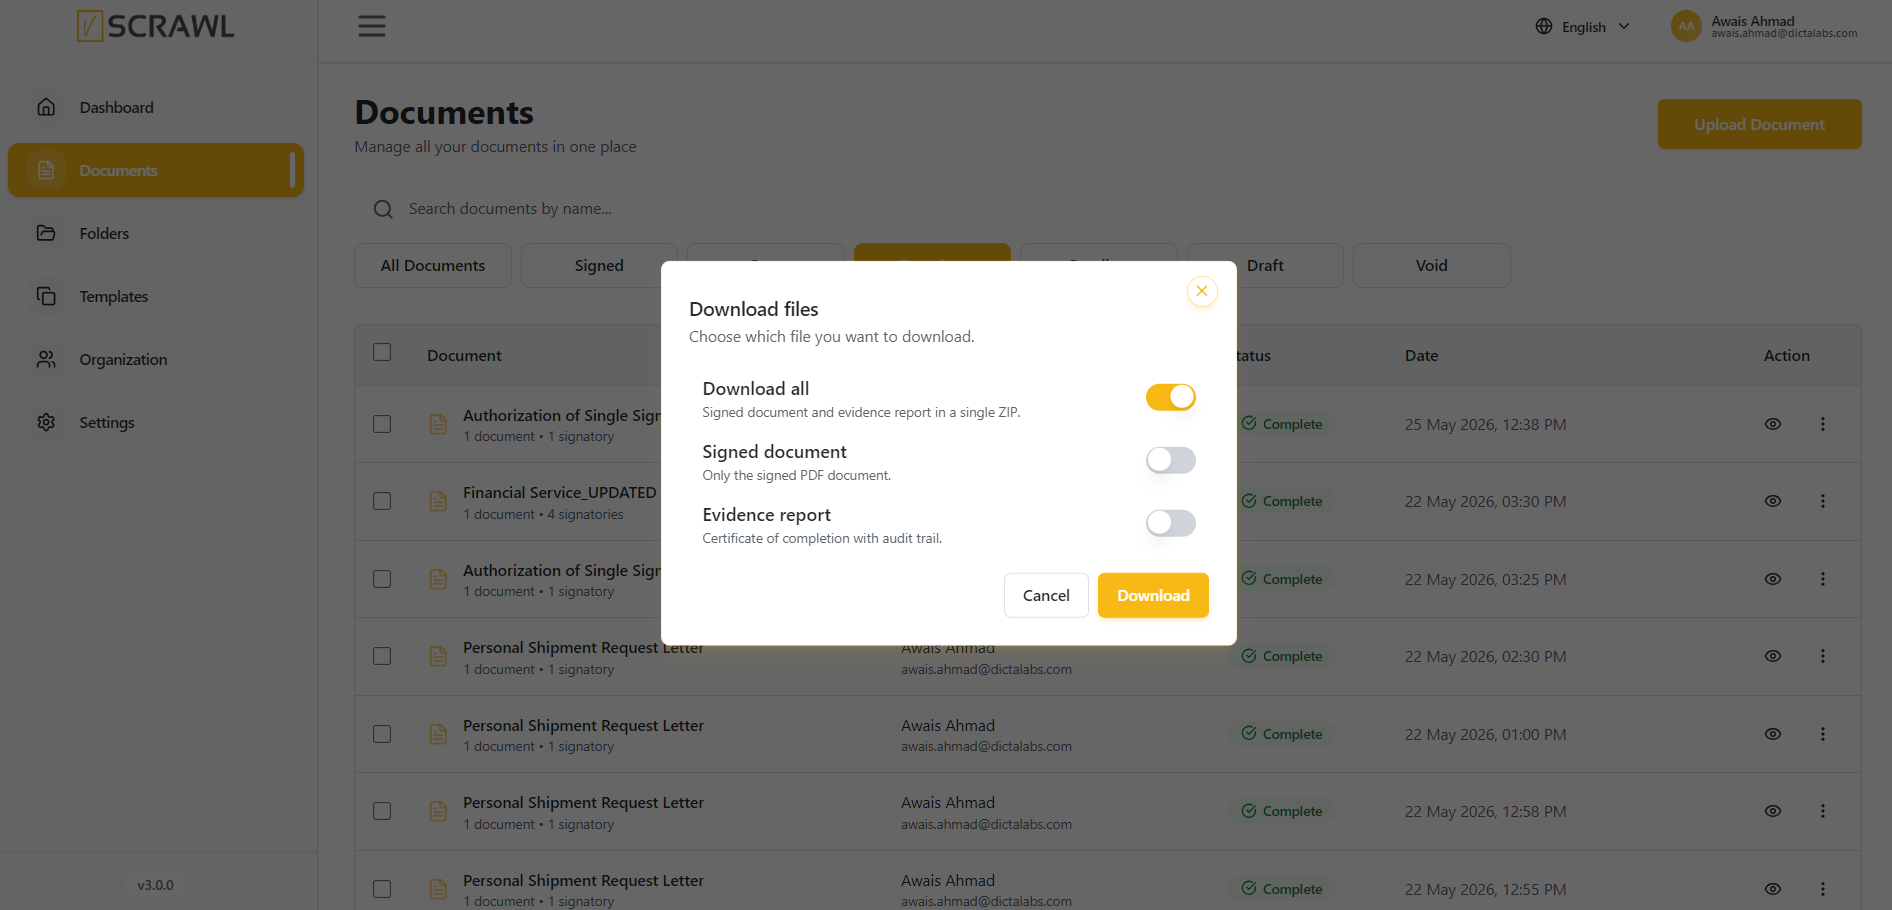Open Organization in the sidebar
Image resolution: width=1892 pixels, height=910 pixels.
click(x=155, y=359)
